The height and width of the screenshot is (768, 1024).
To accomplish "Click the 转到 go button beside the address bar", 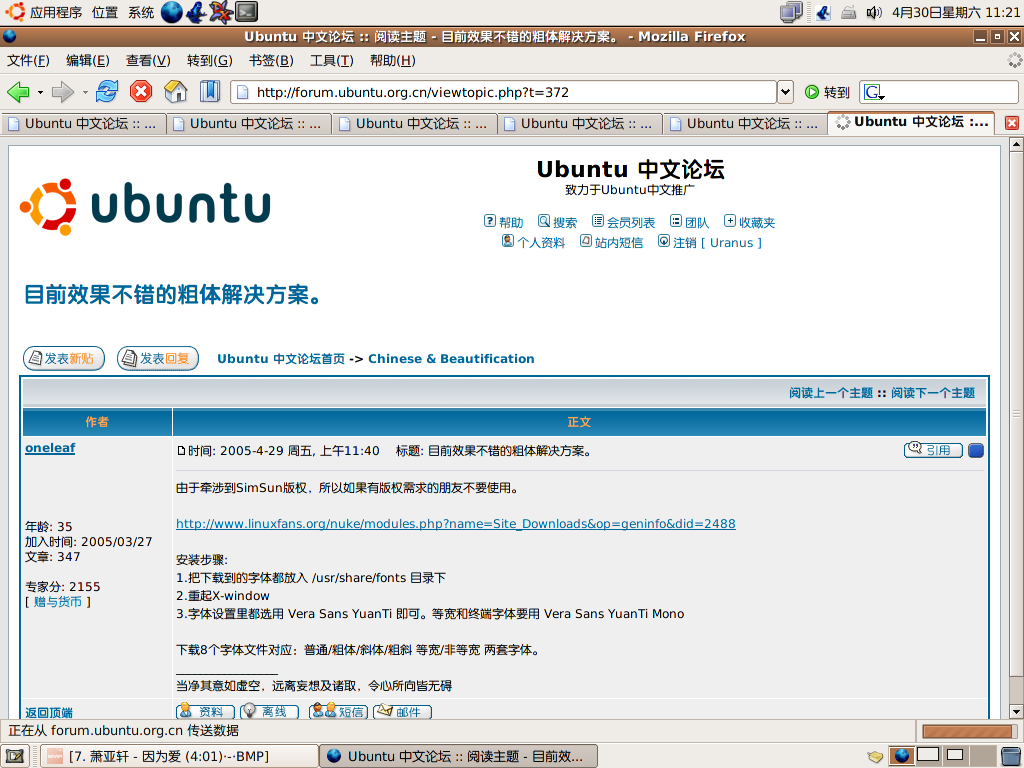I will click(827, 92).
